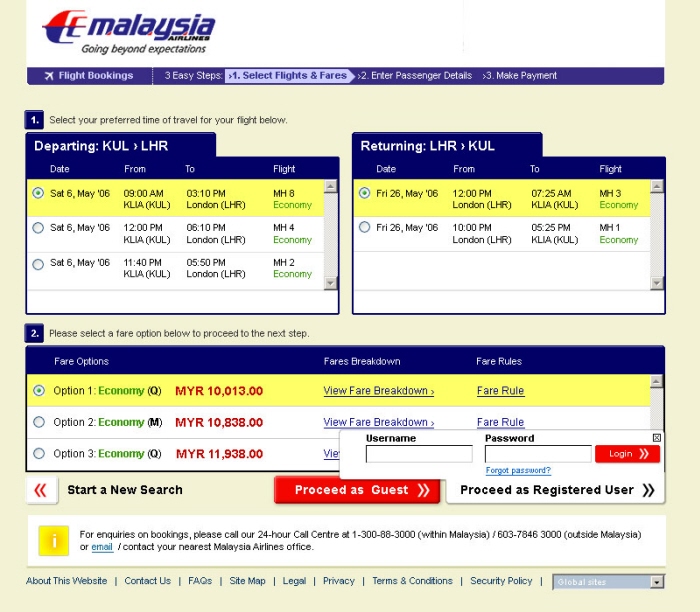Choose fare Option 3 MYR 11,938.00 radio
The height and width of the screenshot is (612, 700).
coord(39,454)
